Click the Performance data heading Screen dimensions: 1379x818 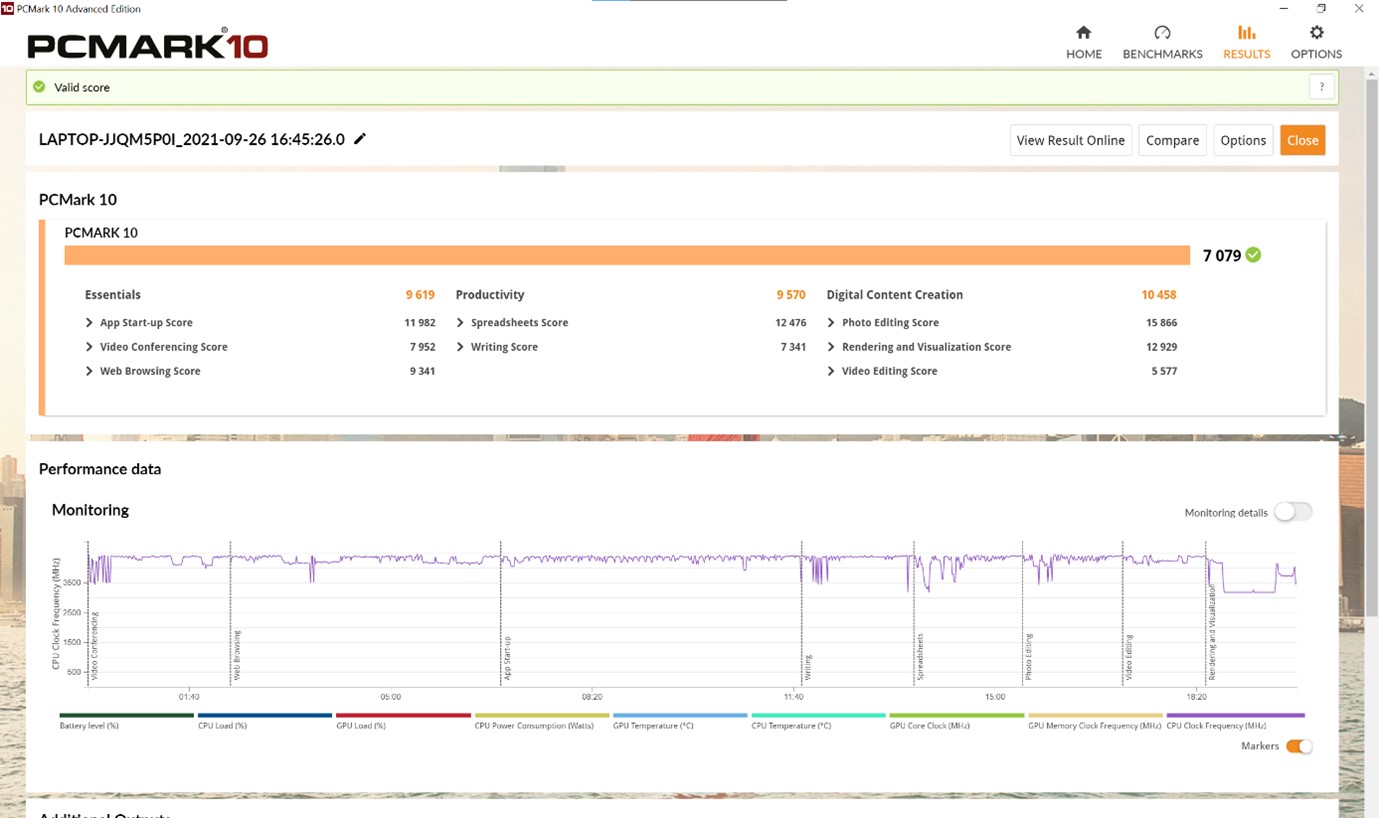click(100, 469)
